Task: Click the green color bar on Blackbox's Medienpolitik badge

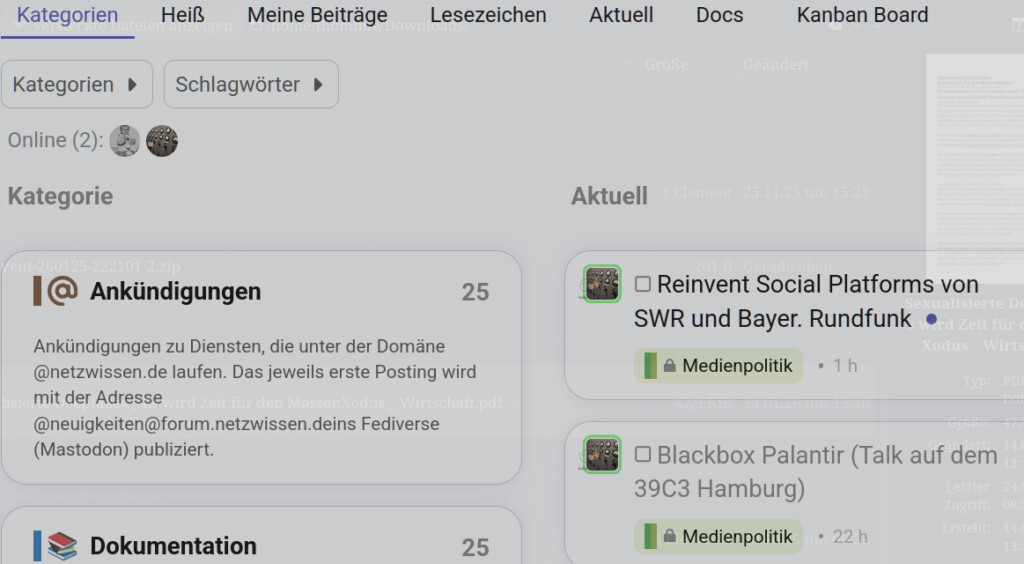Action: [651, 537]
